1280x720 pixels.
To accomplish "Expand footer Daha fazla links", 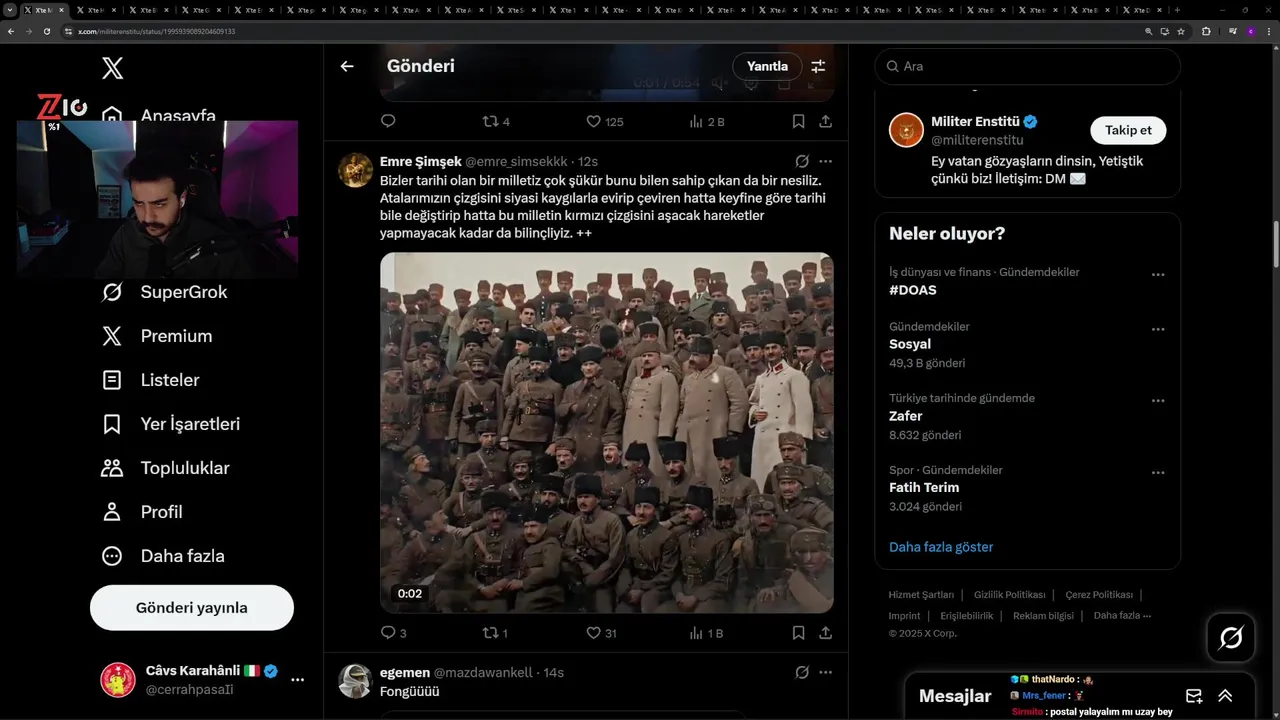I will [1122, 616].
